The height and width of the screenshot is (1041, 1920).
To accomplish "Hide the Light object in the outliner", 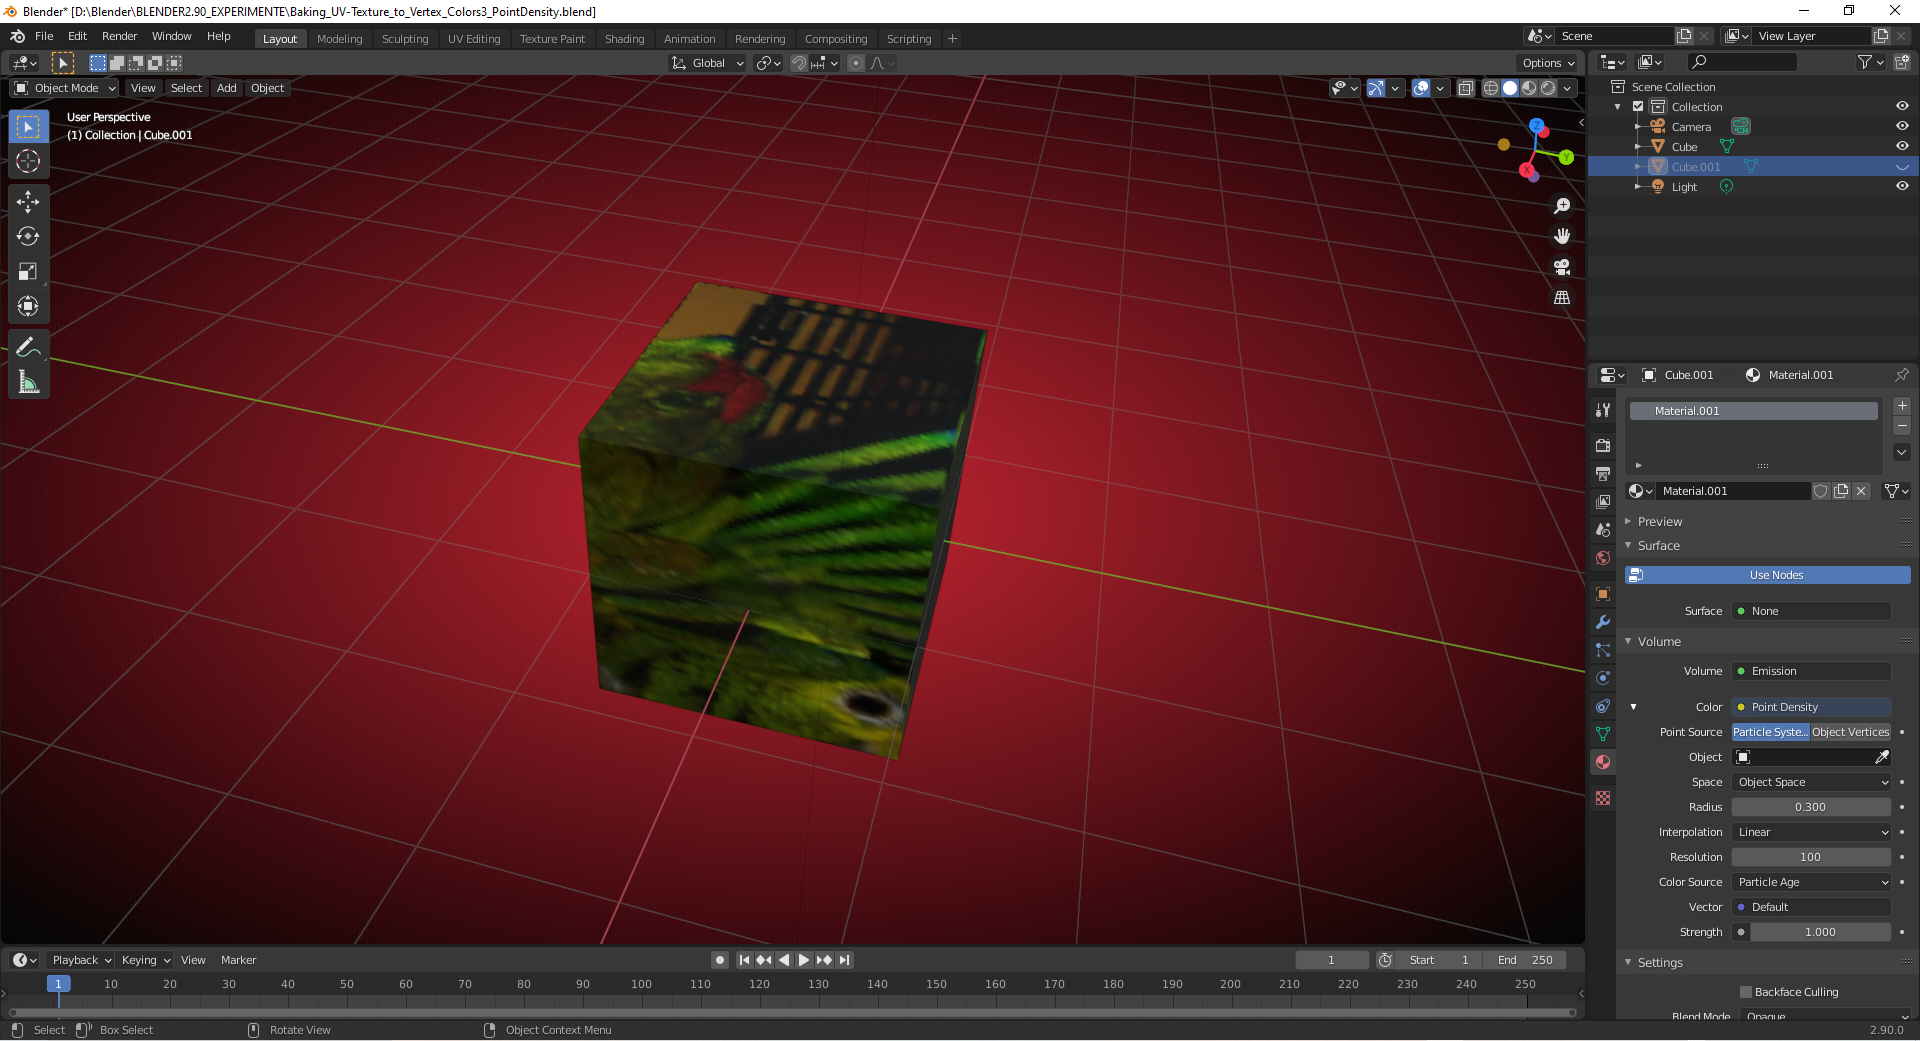I will point(1902,187).
